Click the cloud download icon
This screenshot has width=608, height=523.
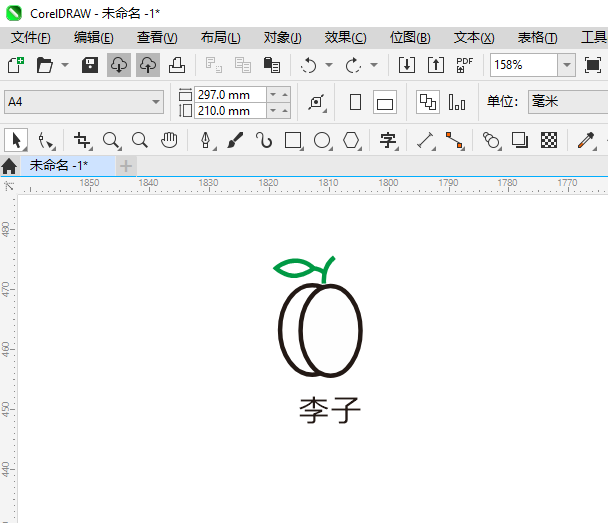(x=119, y=65)
